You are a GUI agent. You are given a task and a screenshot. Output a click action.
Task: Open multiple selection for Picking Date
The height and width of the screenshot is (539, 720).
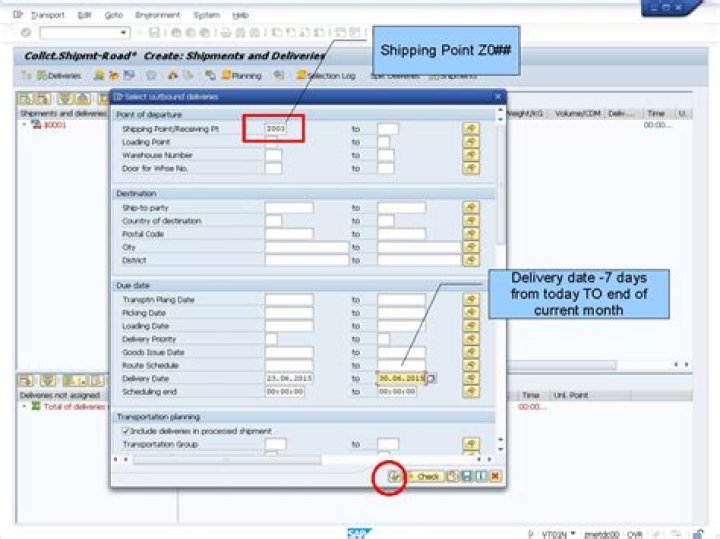click(x=471, y=313)
